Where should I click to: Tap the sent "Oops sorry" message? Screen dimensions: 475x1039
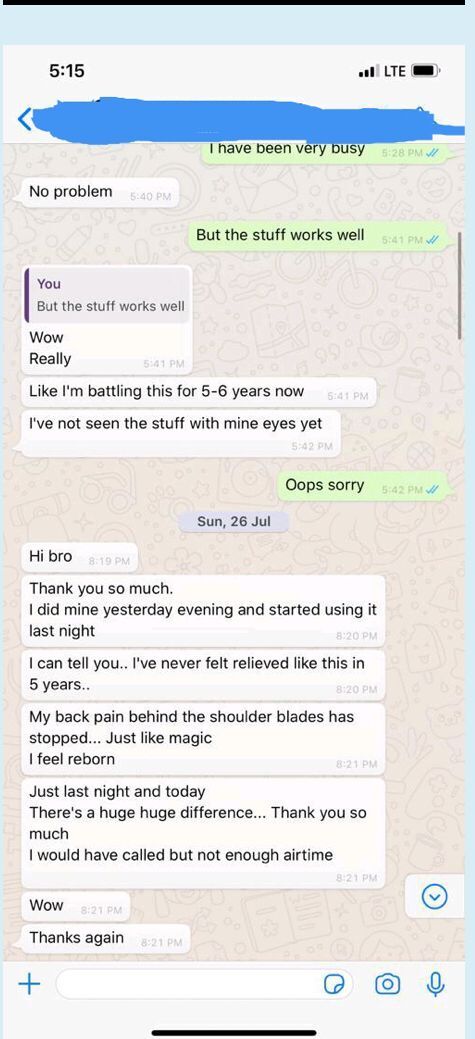[x=363, y=486]
